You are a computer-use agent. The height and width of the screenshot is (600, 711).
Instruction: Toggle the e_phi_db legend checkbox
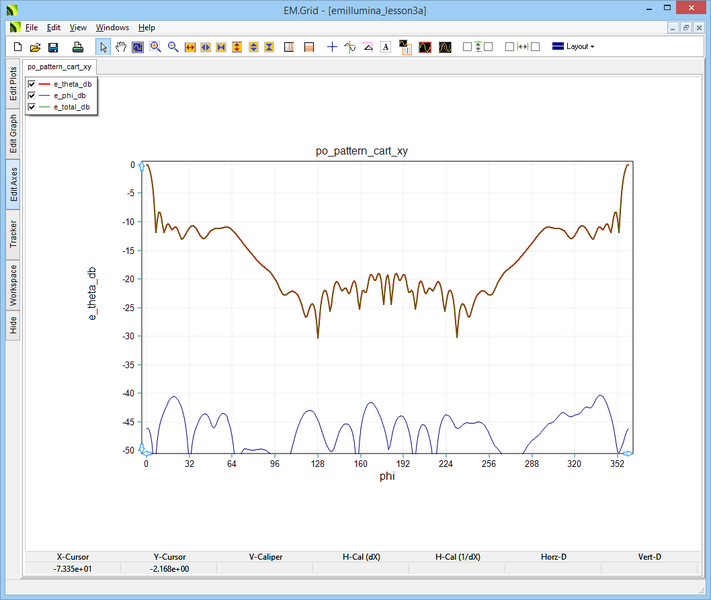click(x=32, y=95)
